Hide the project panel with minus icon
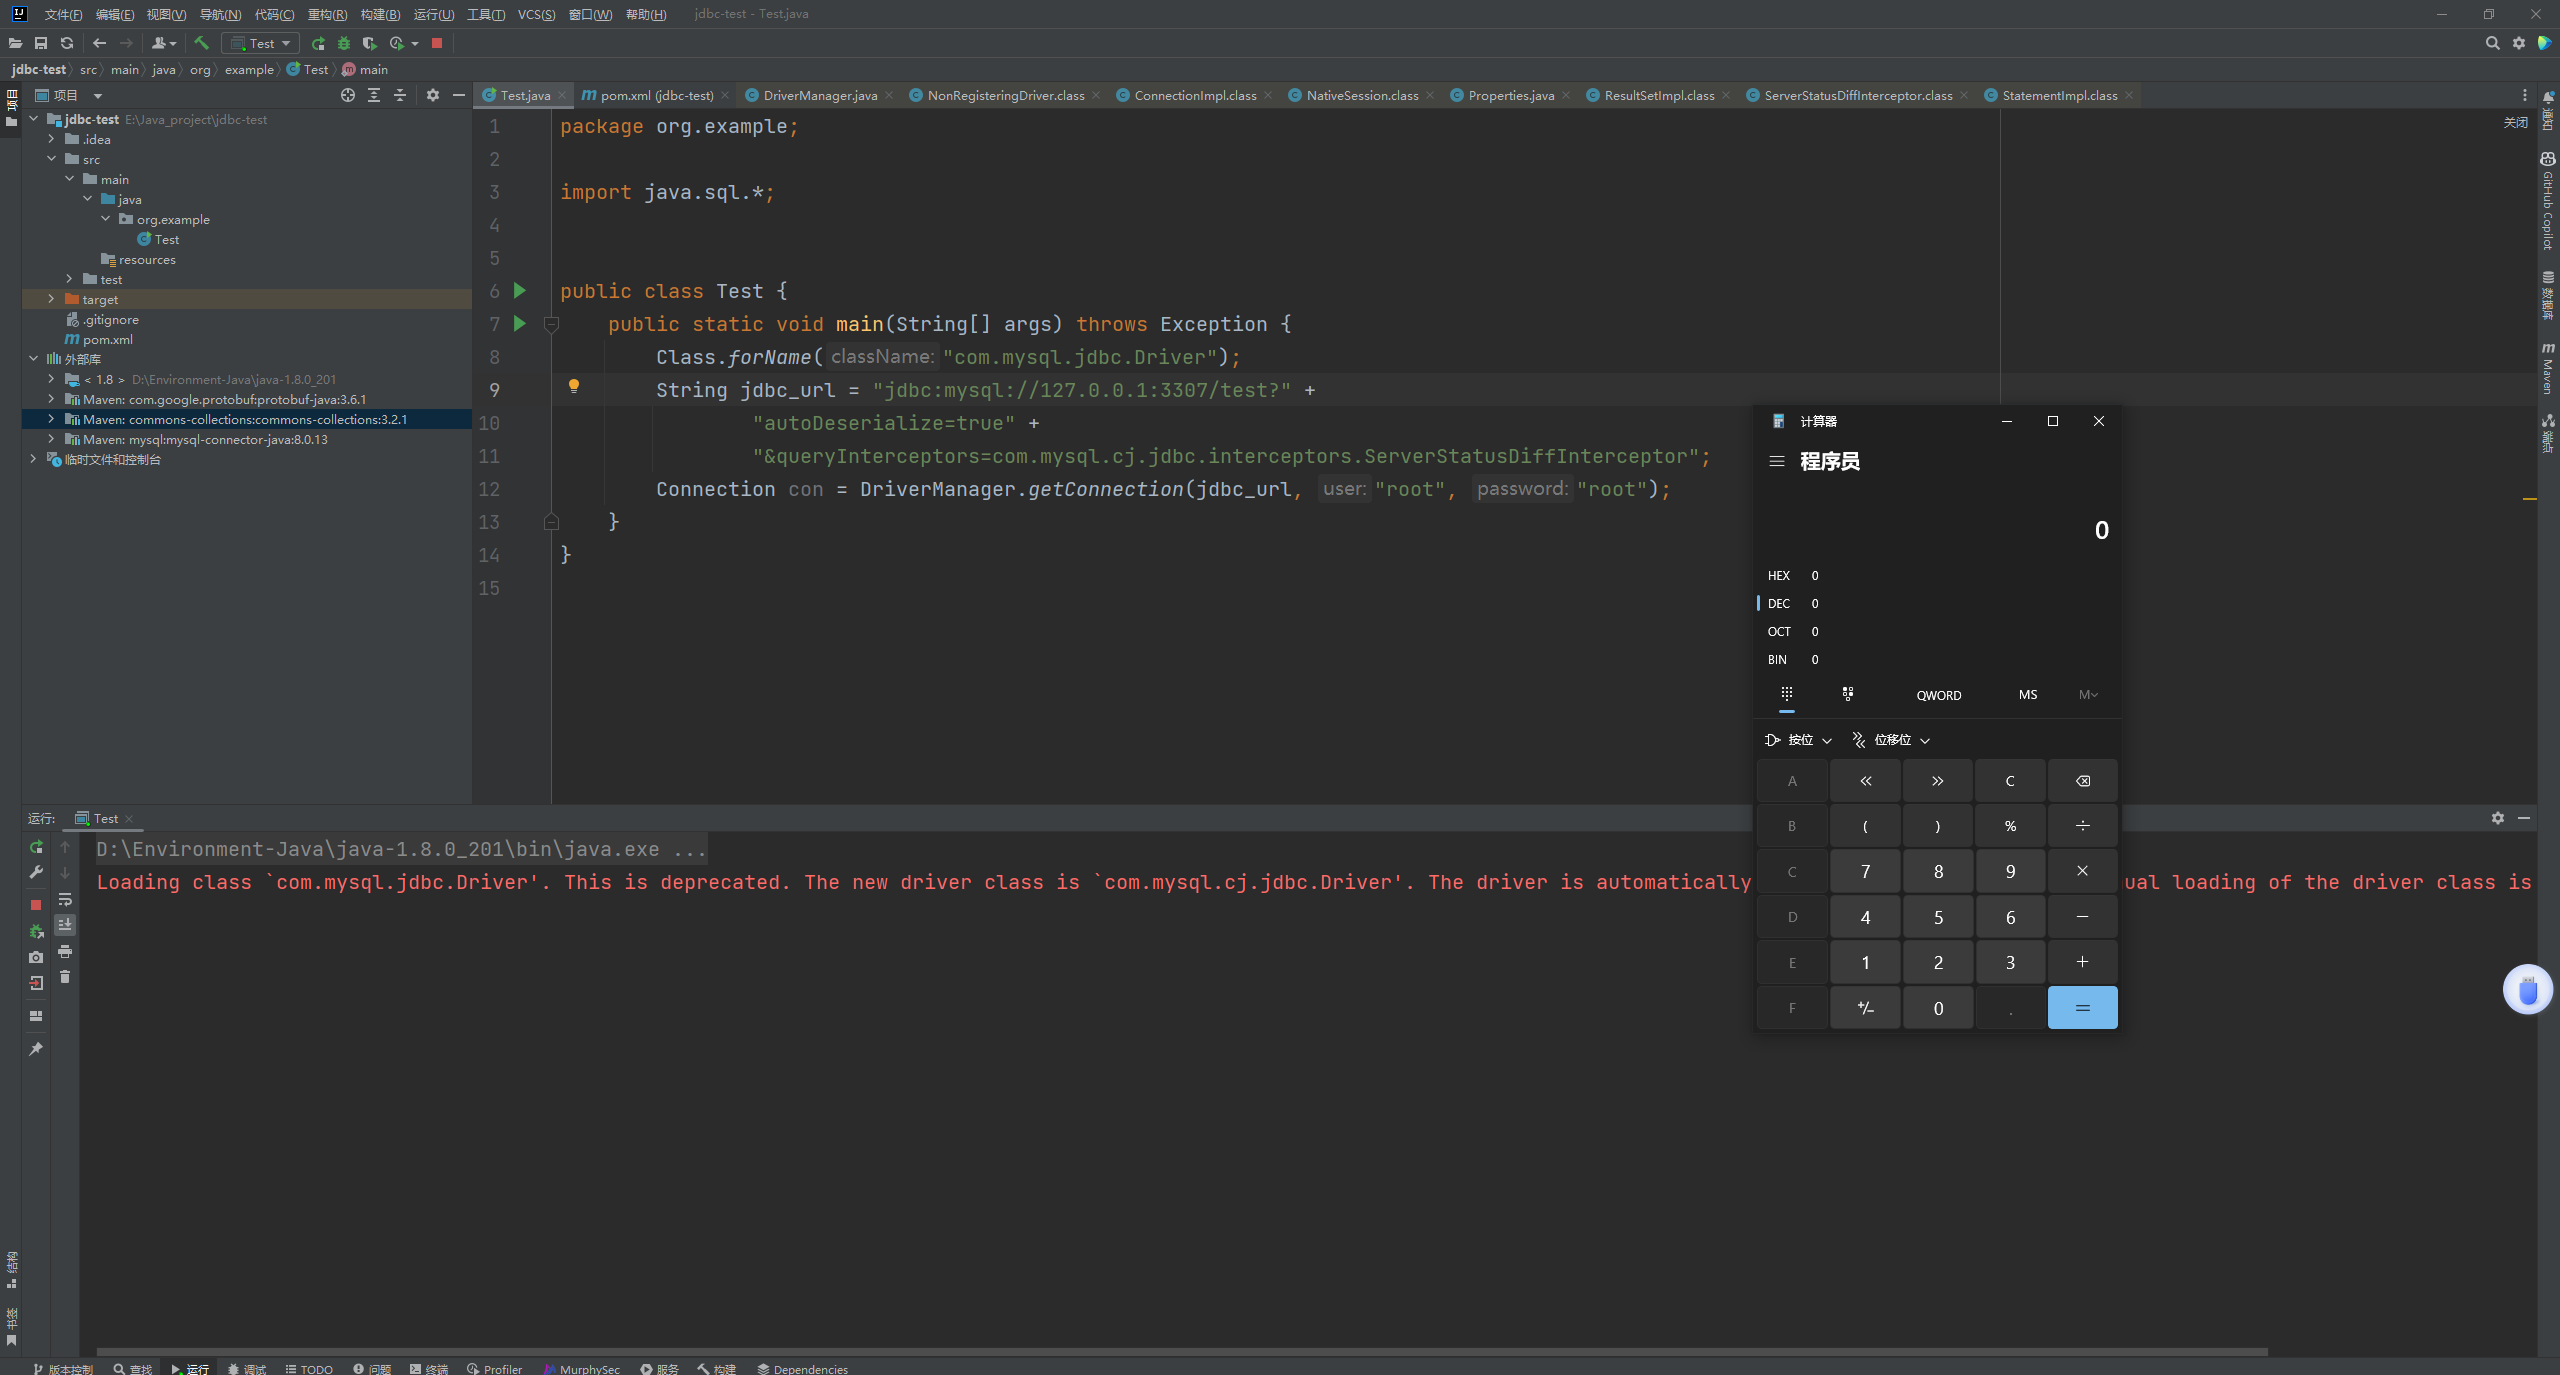The image size is (2560, 1375). point(458,95)
